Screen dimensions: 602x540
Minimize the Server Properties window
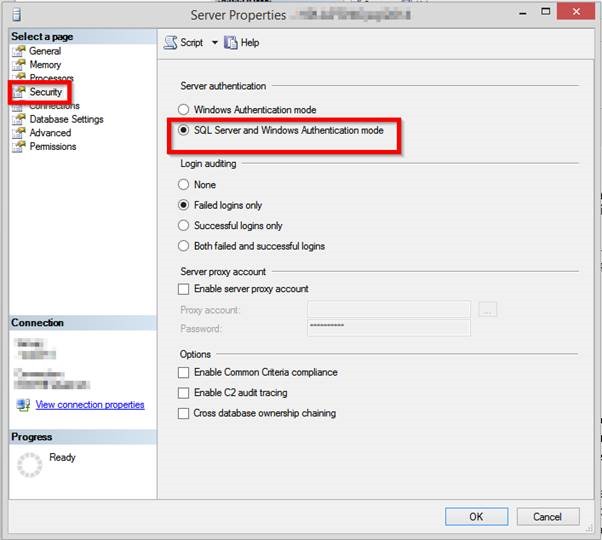523,13
